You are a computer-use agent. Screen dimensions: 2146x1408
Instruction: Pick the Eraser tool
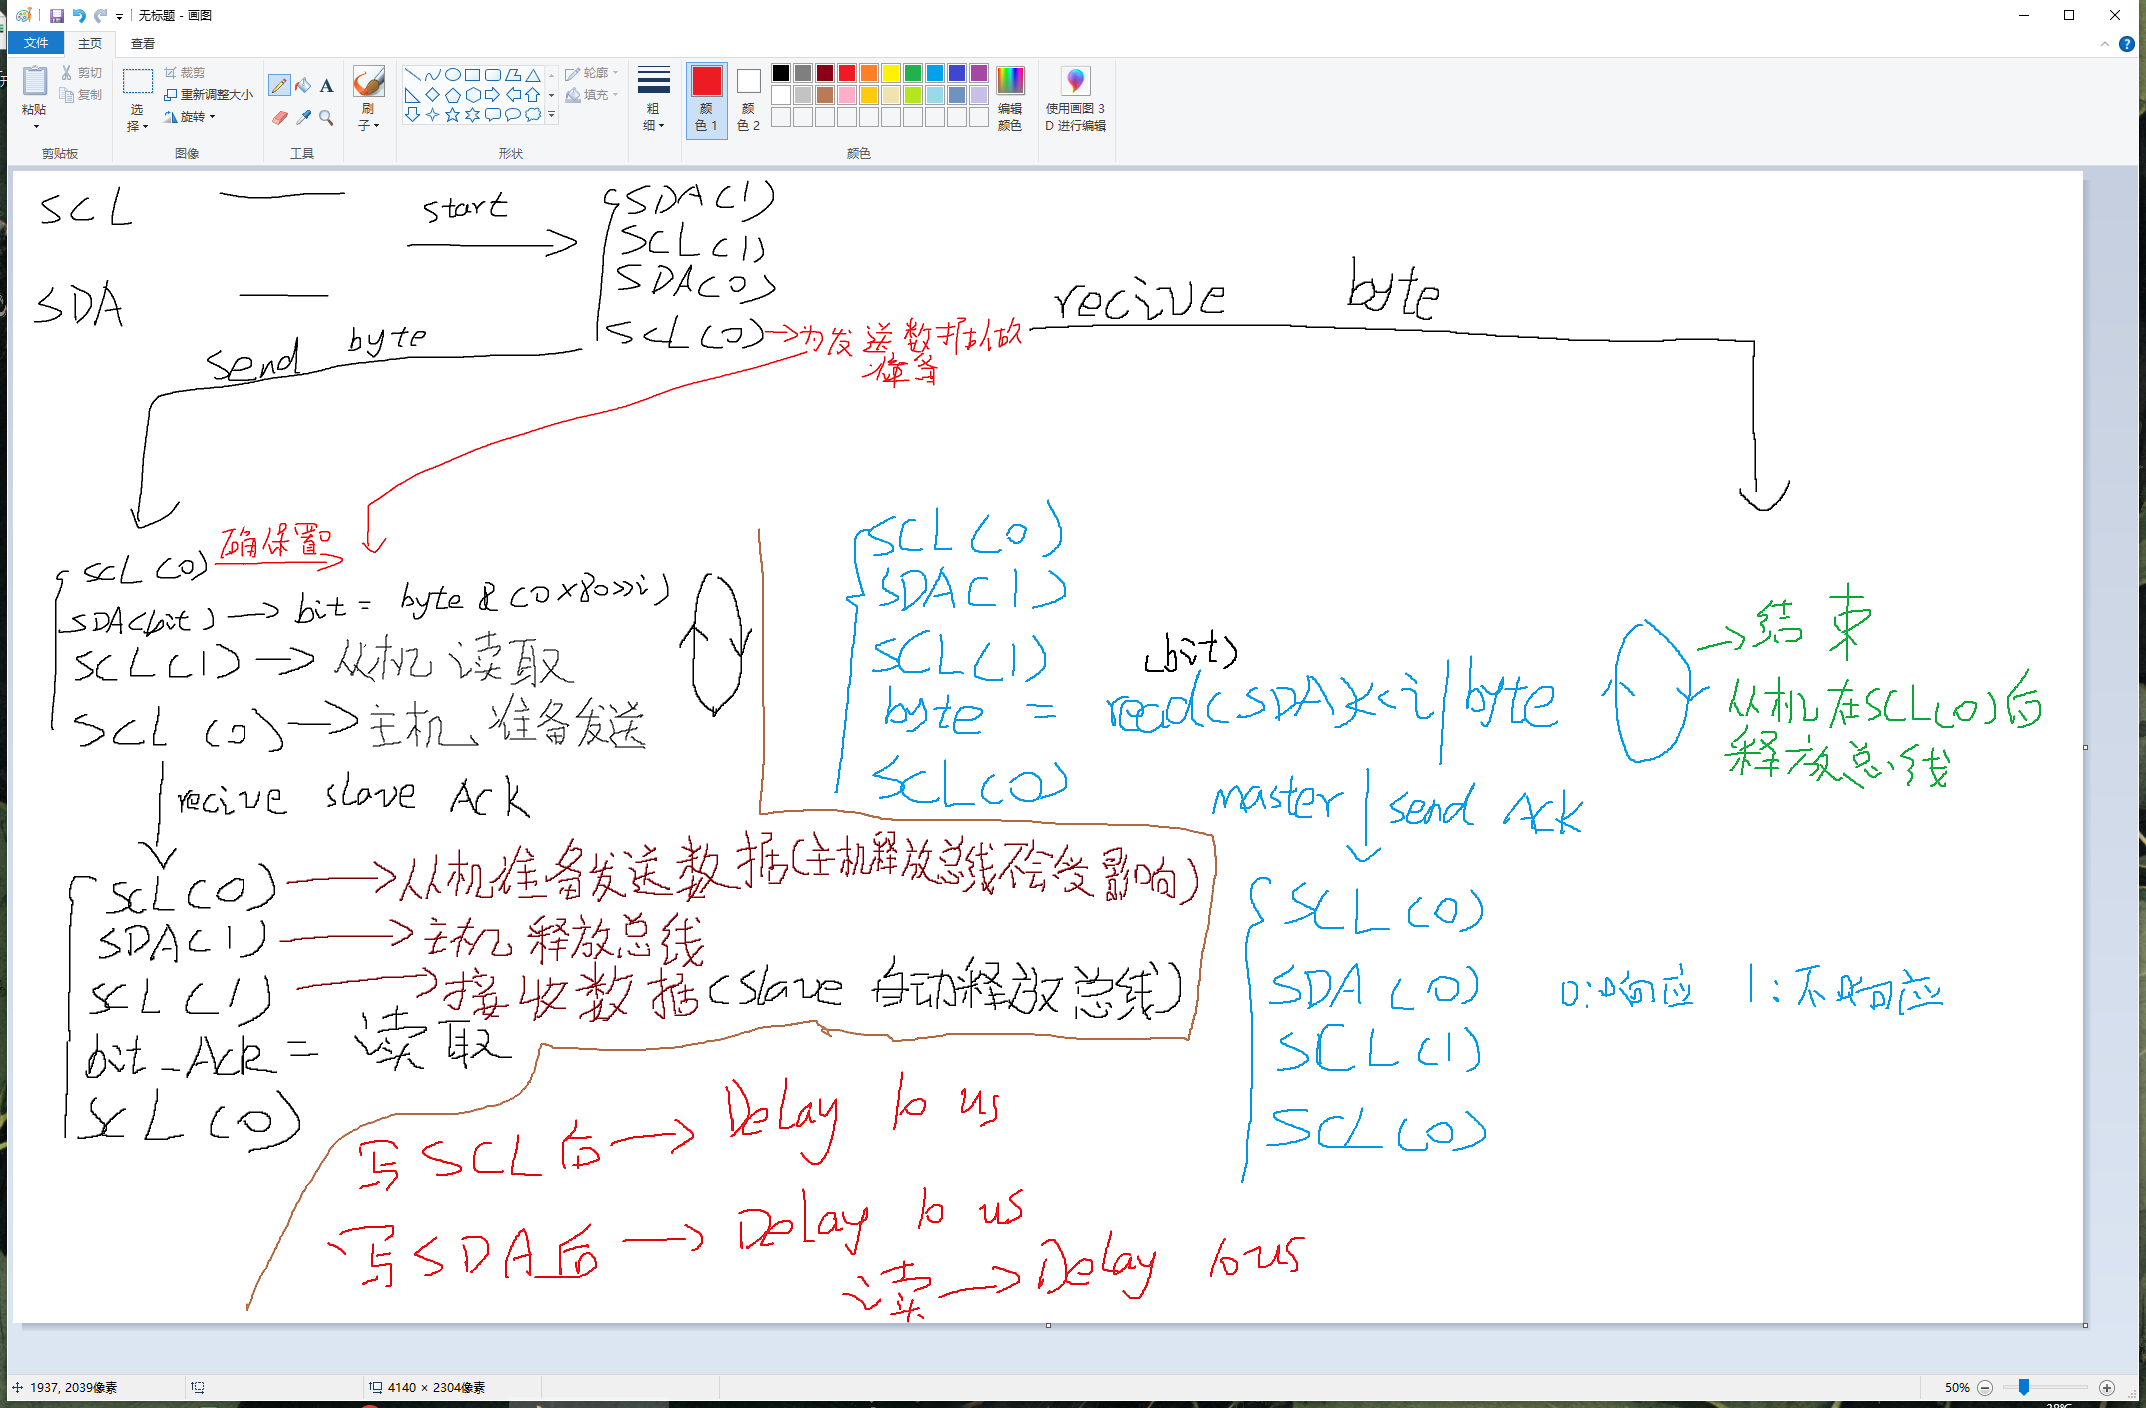point(279,118)
